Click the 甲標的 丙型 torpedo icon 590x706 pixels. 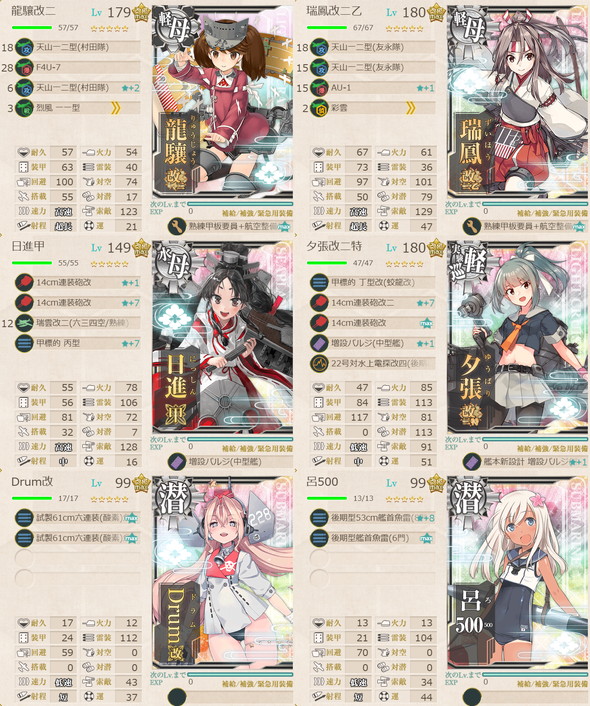point(24,343)
